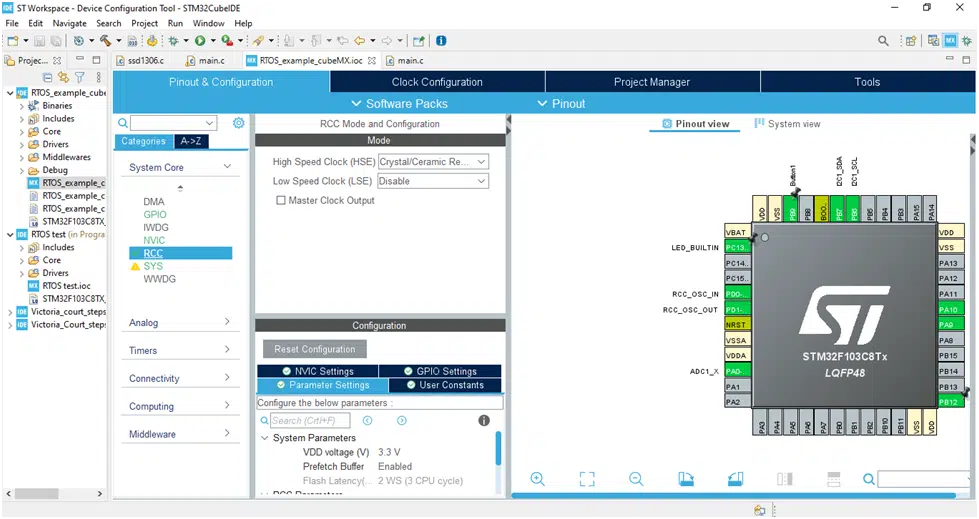979x519 pixels.
Task: Select GPIO in the System Core list
Action: (x=155, y=214)
